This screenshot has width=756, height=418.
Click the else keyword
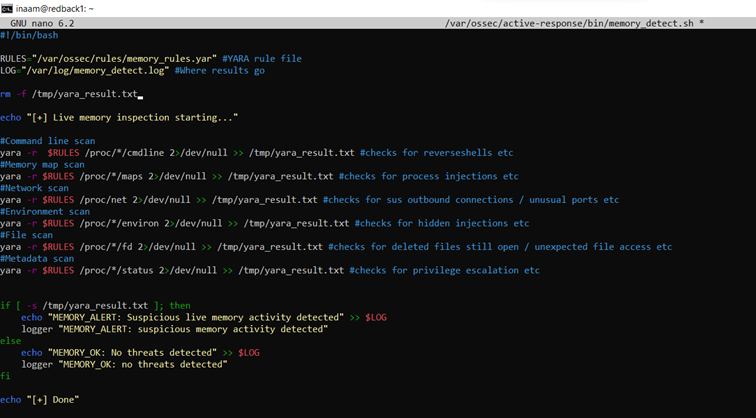[x=11, y=341]
